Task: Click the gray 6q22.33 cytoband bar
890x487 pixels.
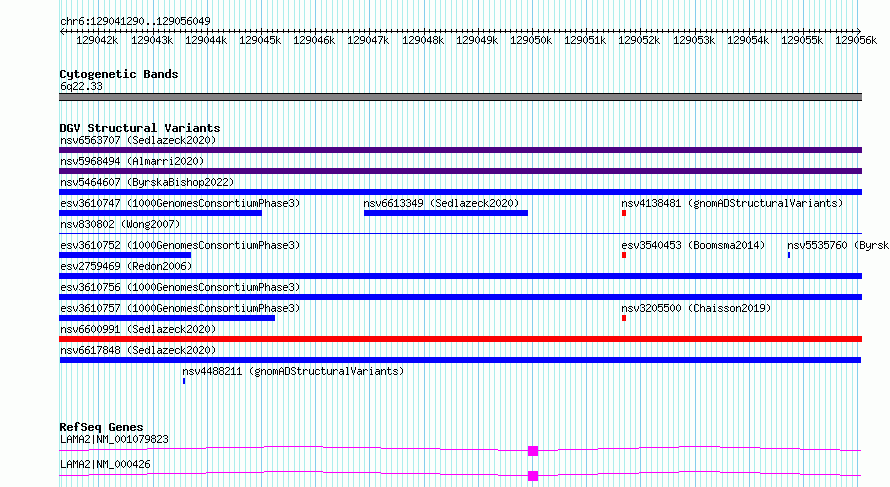Action: point(460,97)
